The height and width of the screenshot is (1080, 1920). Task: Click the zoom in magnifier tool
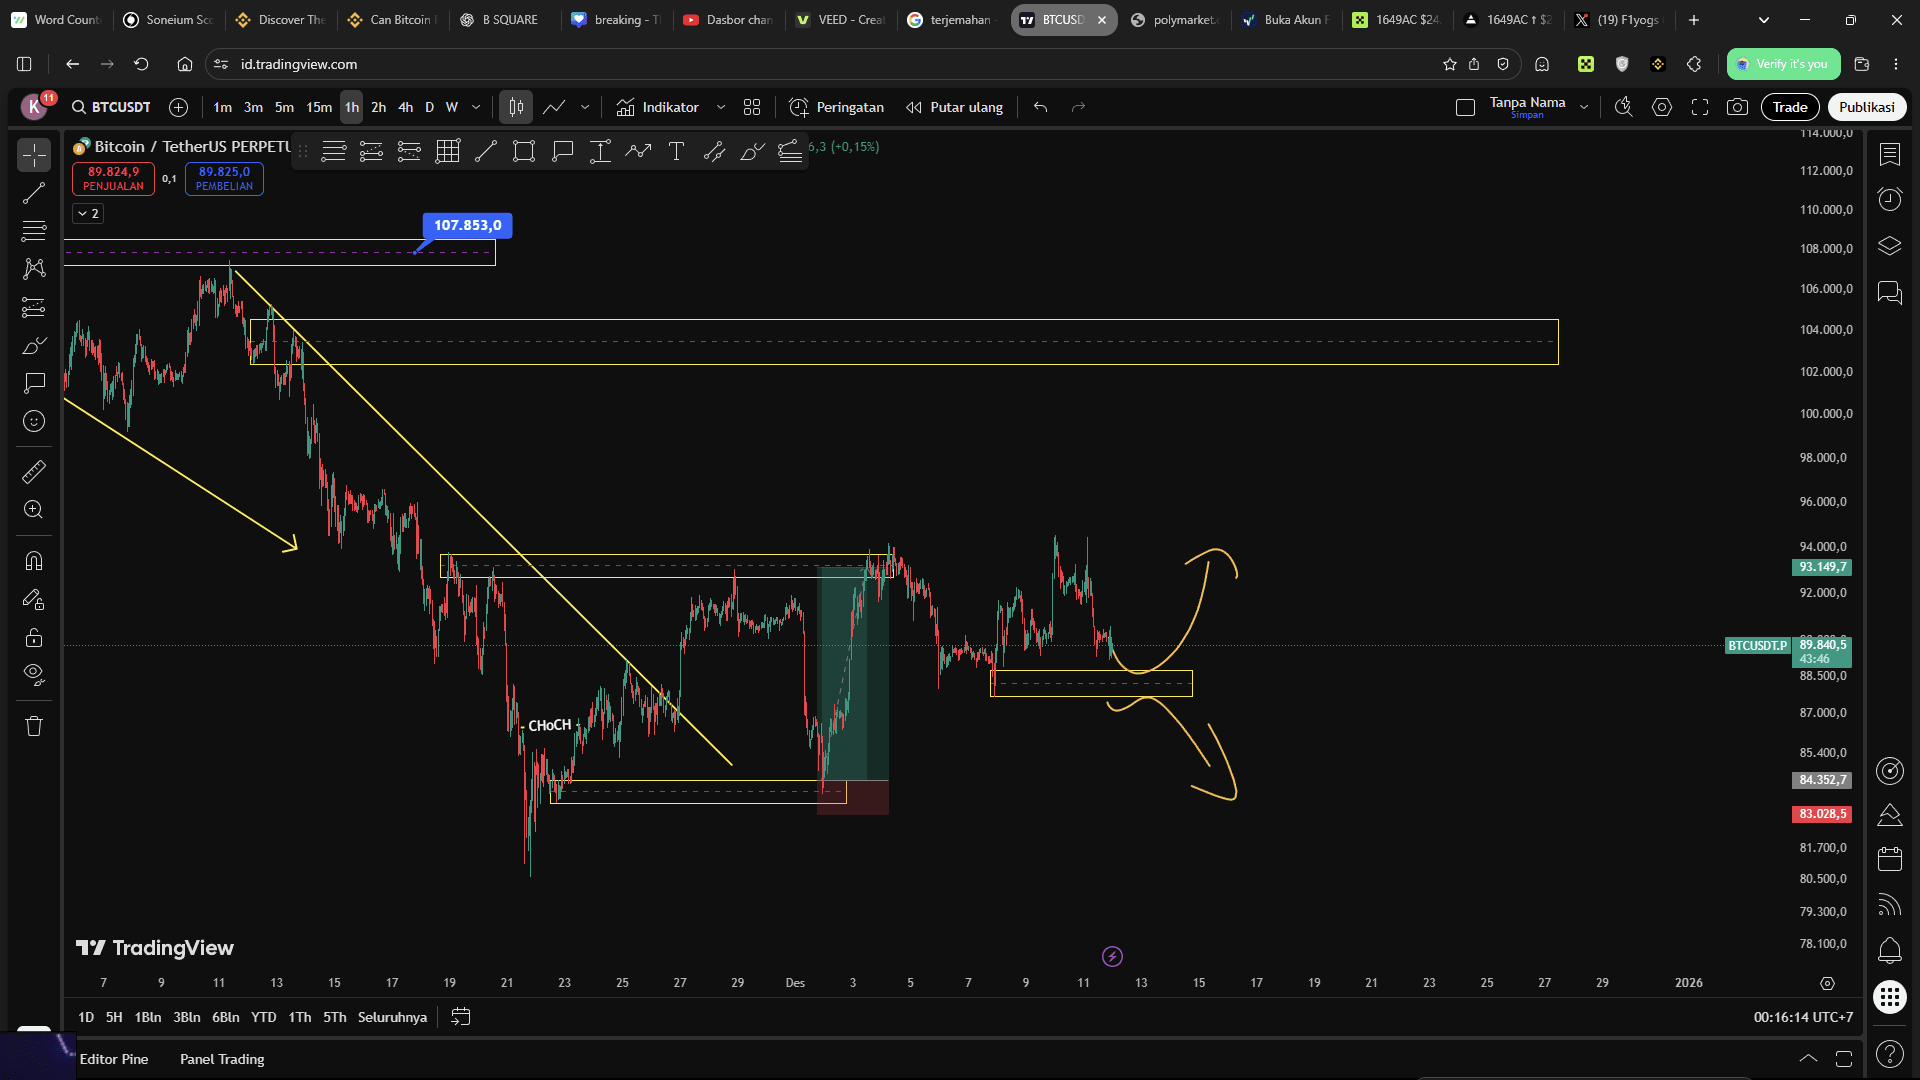pyautogui.click(x=34, y=510)
